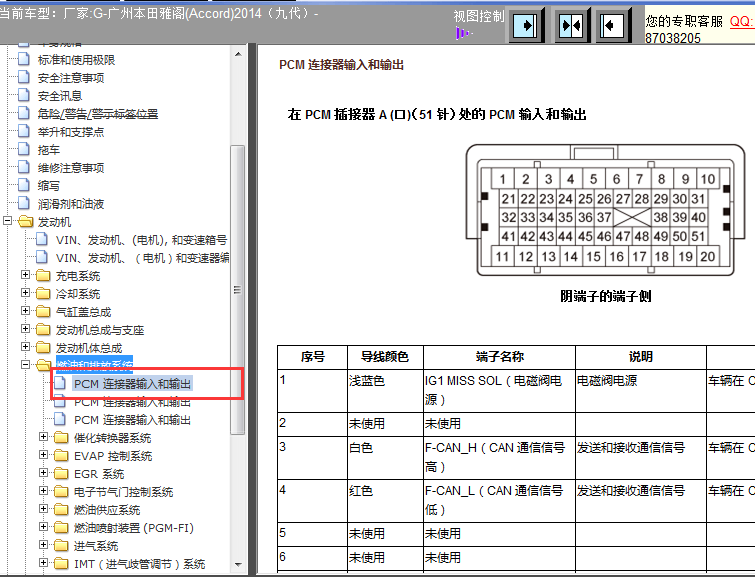Expand 燃油喷射装置 (PGM-FI) folder
Viewport: 755px width, 577px height.
coord(43,526)
